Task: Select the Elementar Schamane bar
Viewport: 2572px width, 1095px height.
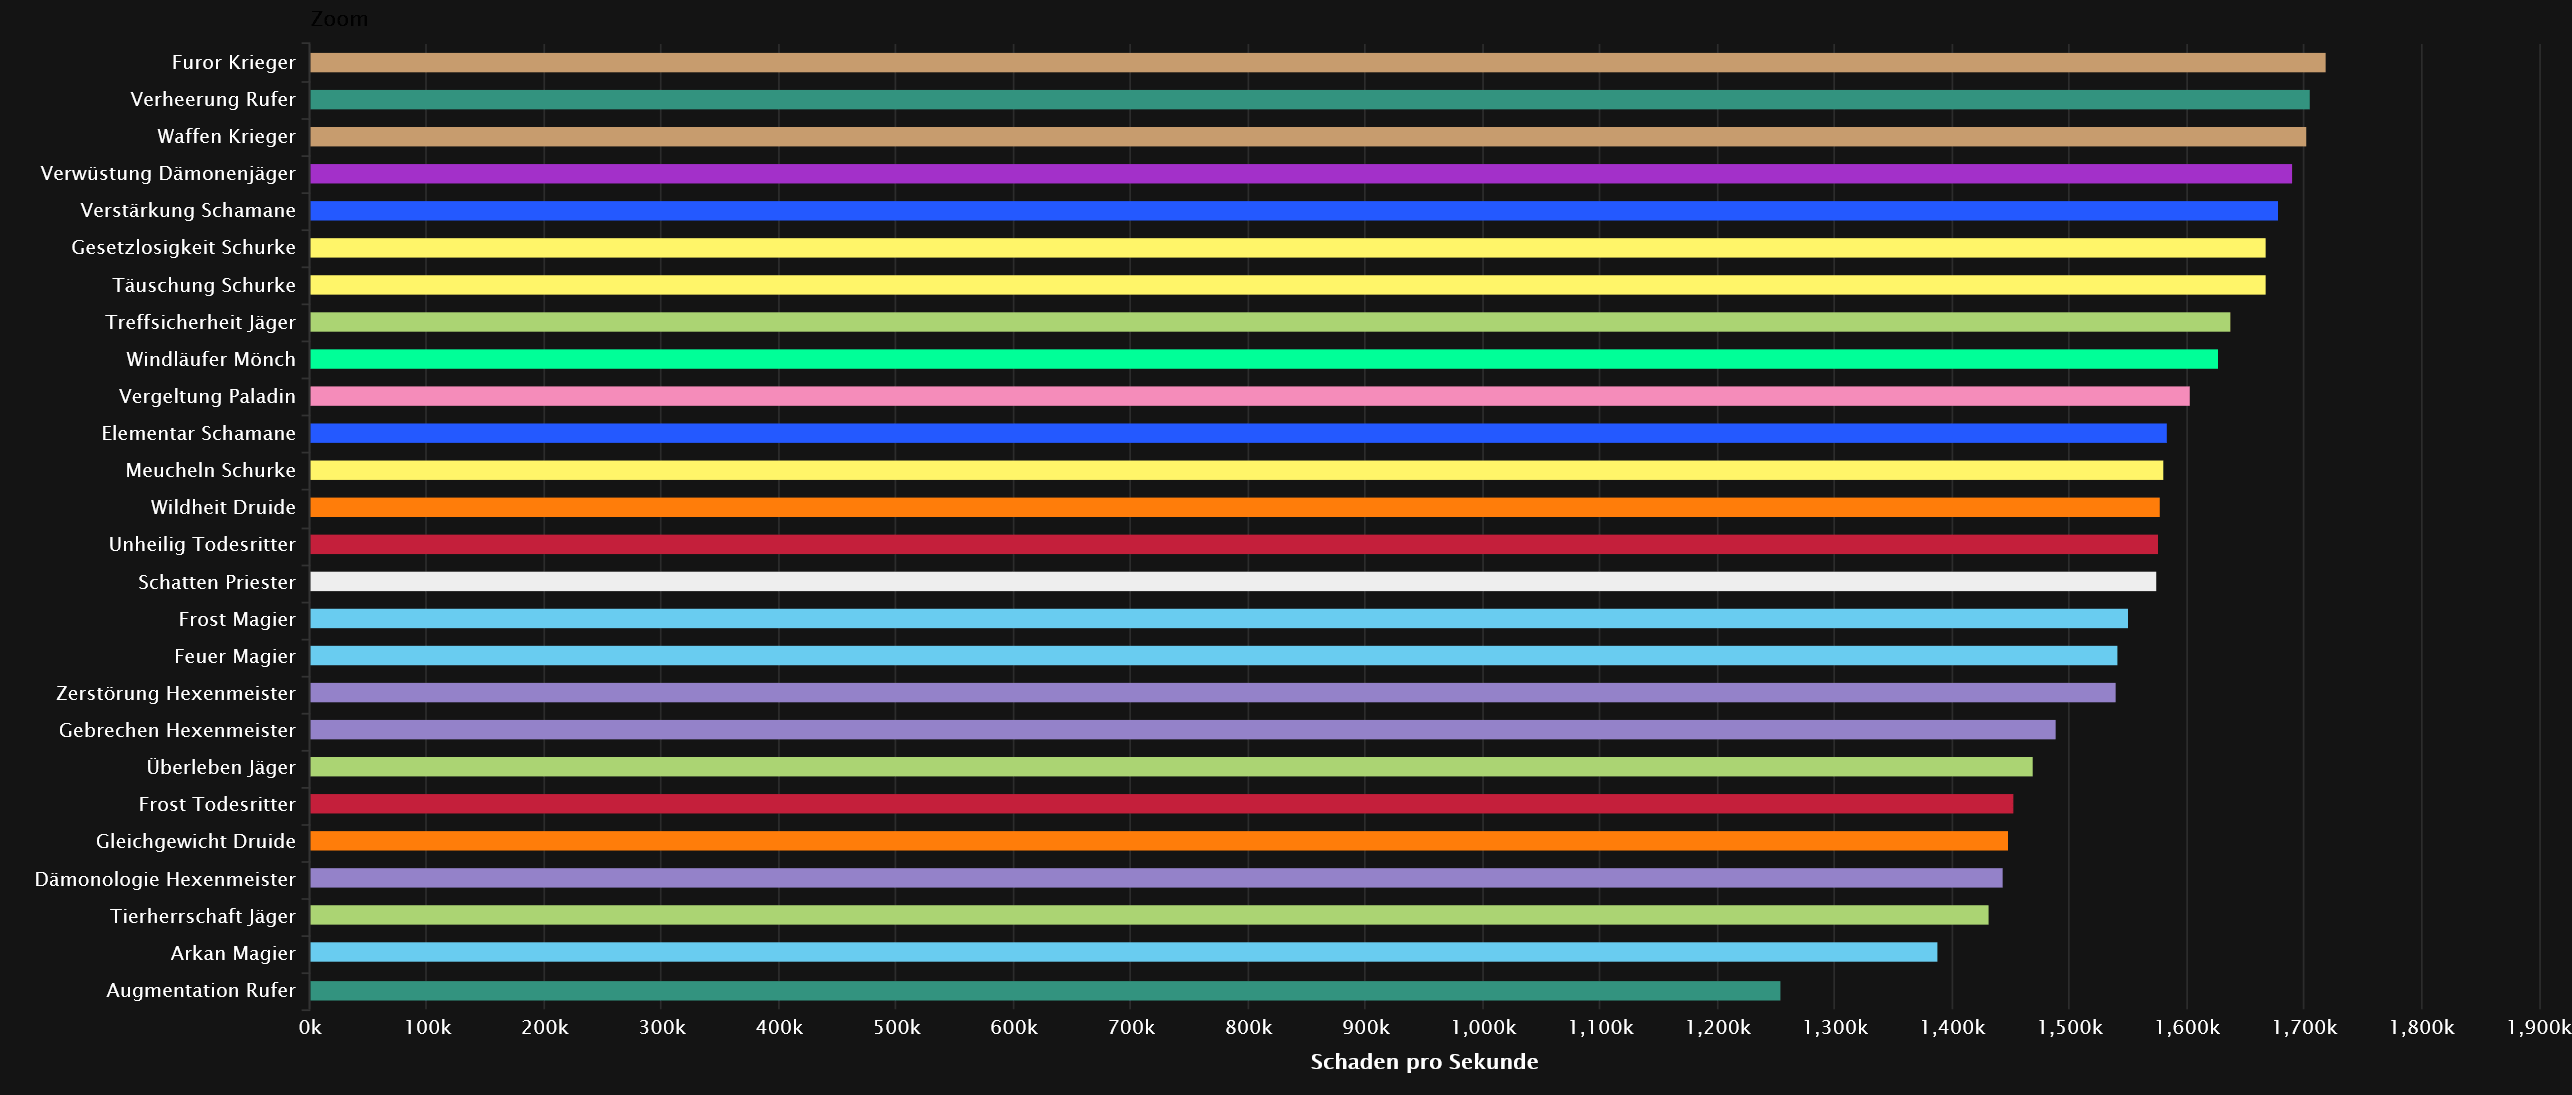Action: pyautogui.click(x=1238, y=433)
